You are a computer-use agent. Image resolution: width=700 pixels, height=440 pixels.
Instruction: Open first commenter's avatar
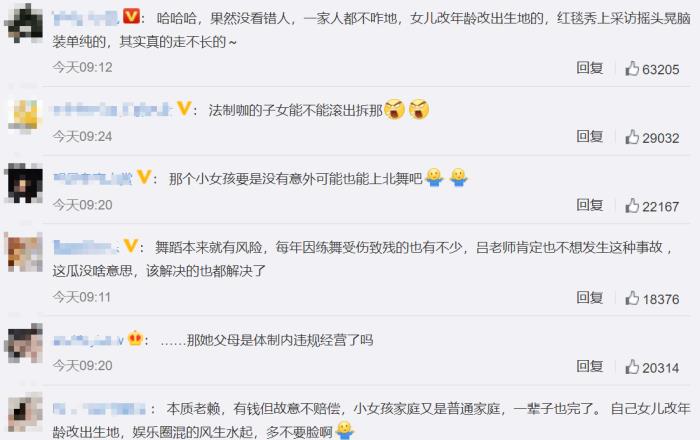24,23
